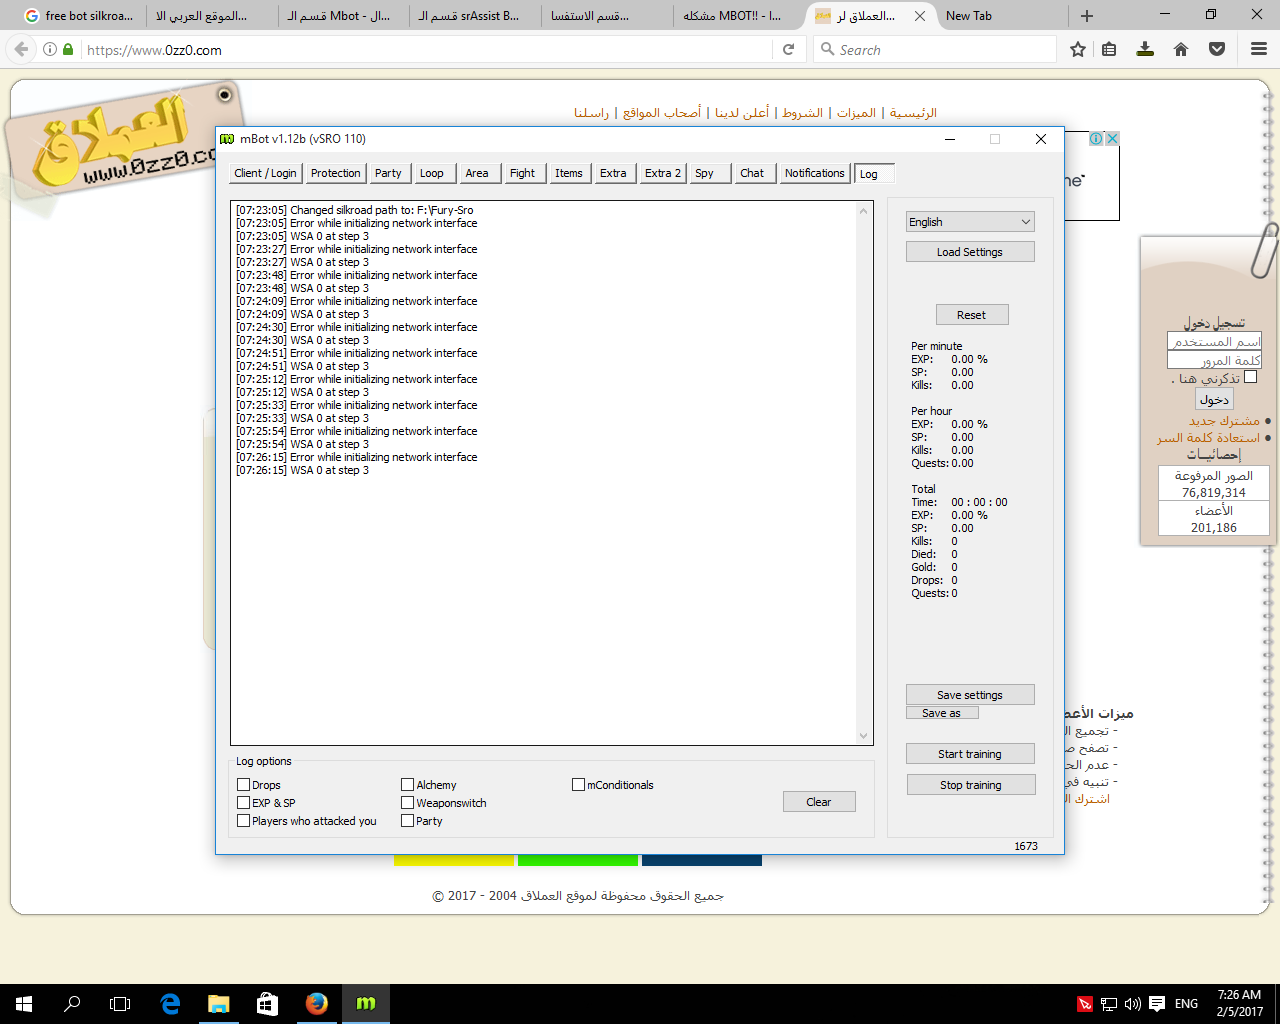Enable the Alchemy log option

click(x=407, y=785)
